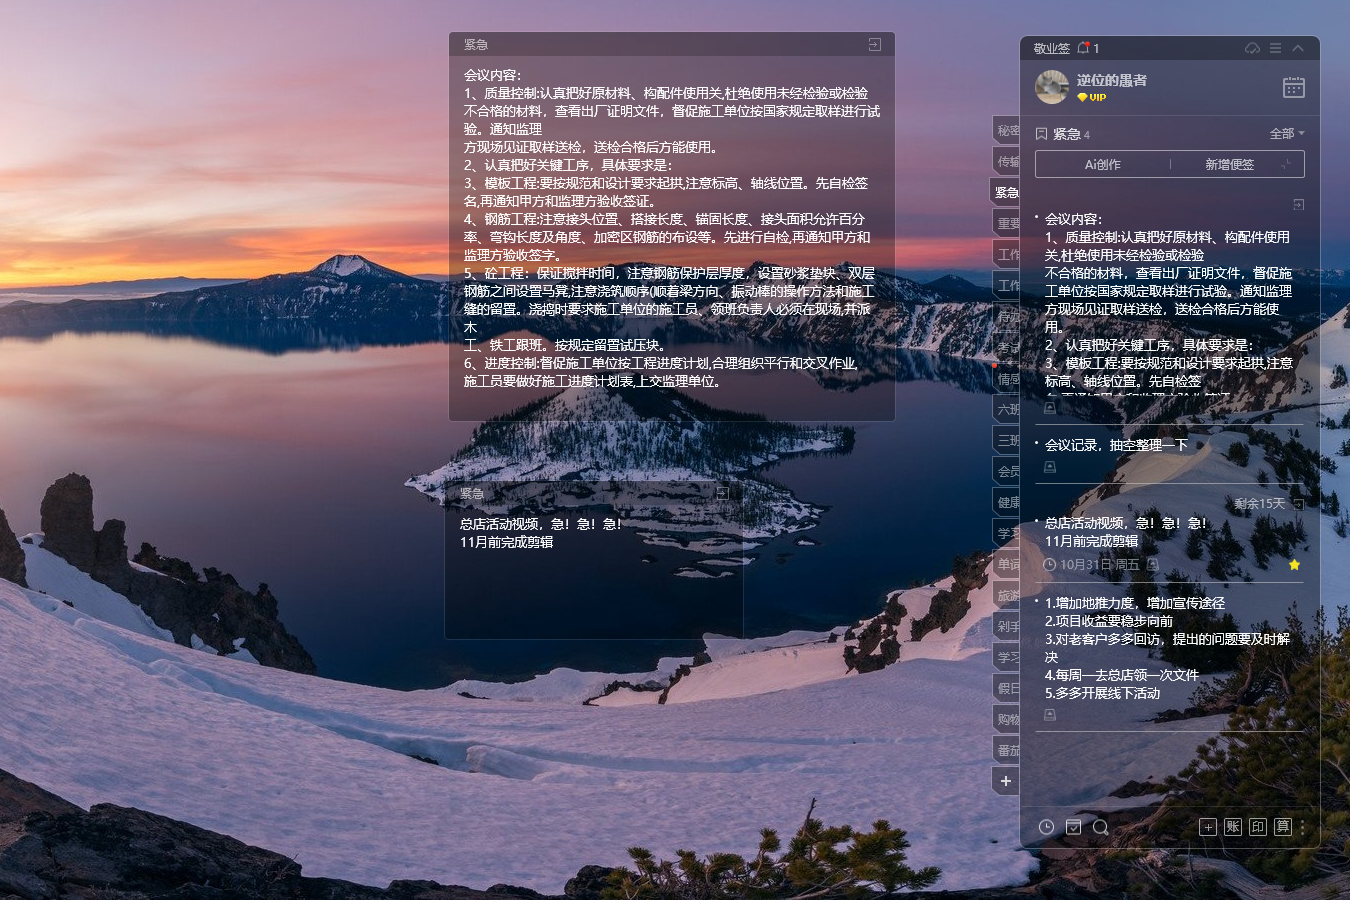Click the clock timeline icon at bottom

pyautogui.click(x=1046, y=827)
